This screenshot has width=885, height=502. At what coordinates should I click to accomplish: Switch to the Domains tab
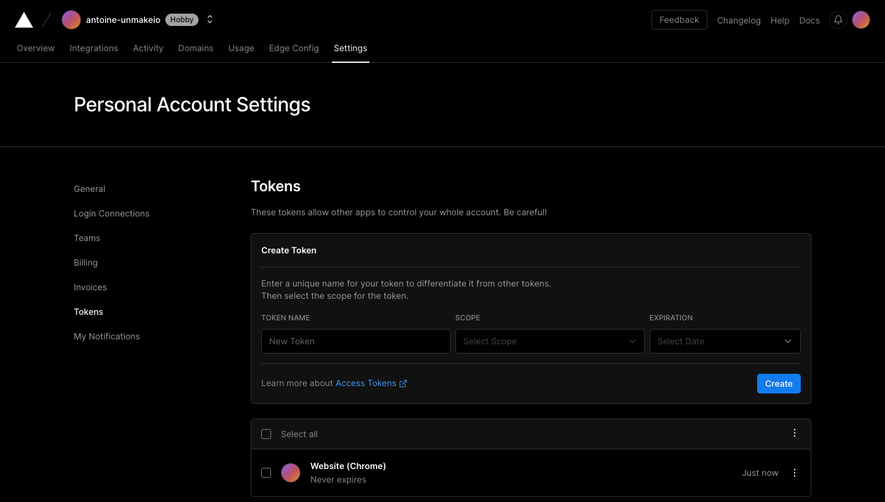(196, 49)
